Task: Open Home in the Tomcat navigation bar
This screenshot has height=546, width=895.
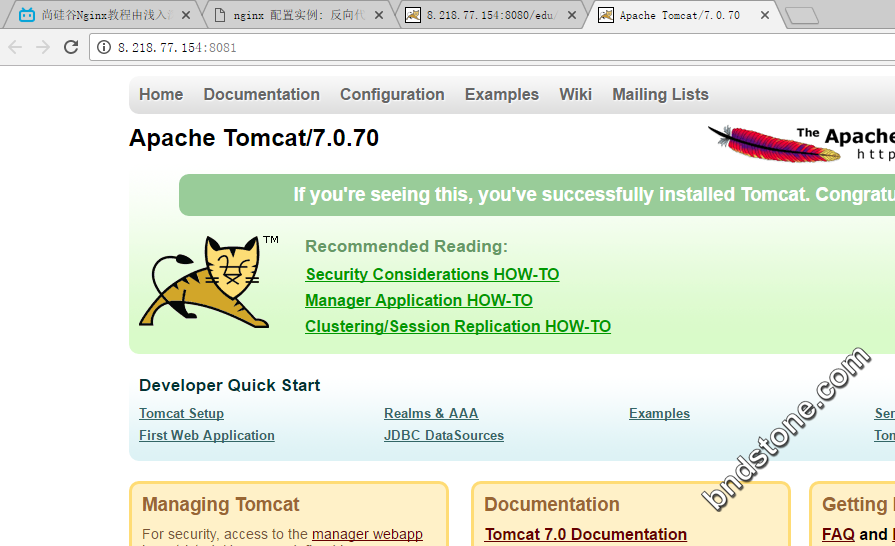Action: pos(161,94)
